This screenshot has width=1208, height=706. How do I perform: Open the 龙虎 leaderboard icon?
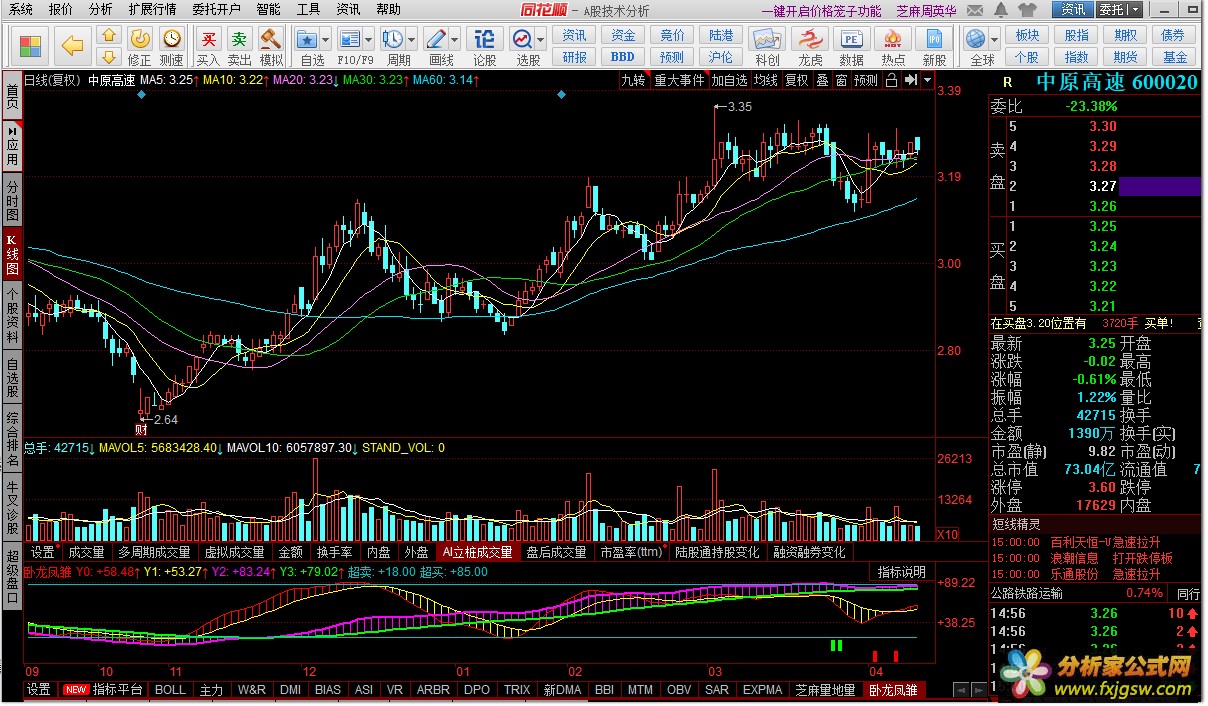click(x=809, y=39)
